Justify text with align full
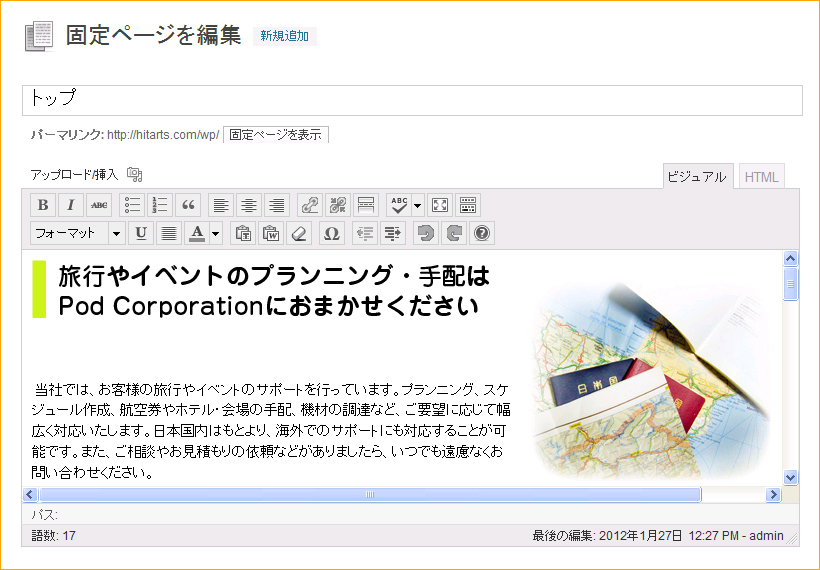This screenshot has width=820, height=570. point(169,233)
